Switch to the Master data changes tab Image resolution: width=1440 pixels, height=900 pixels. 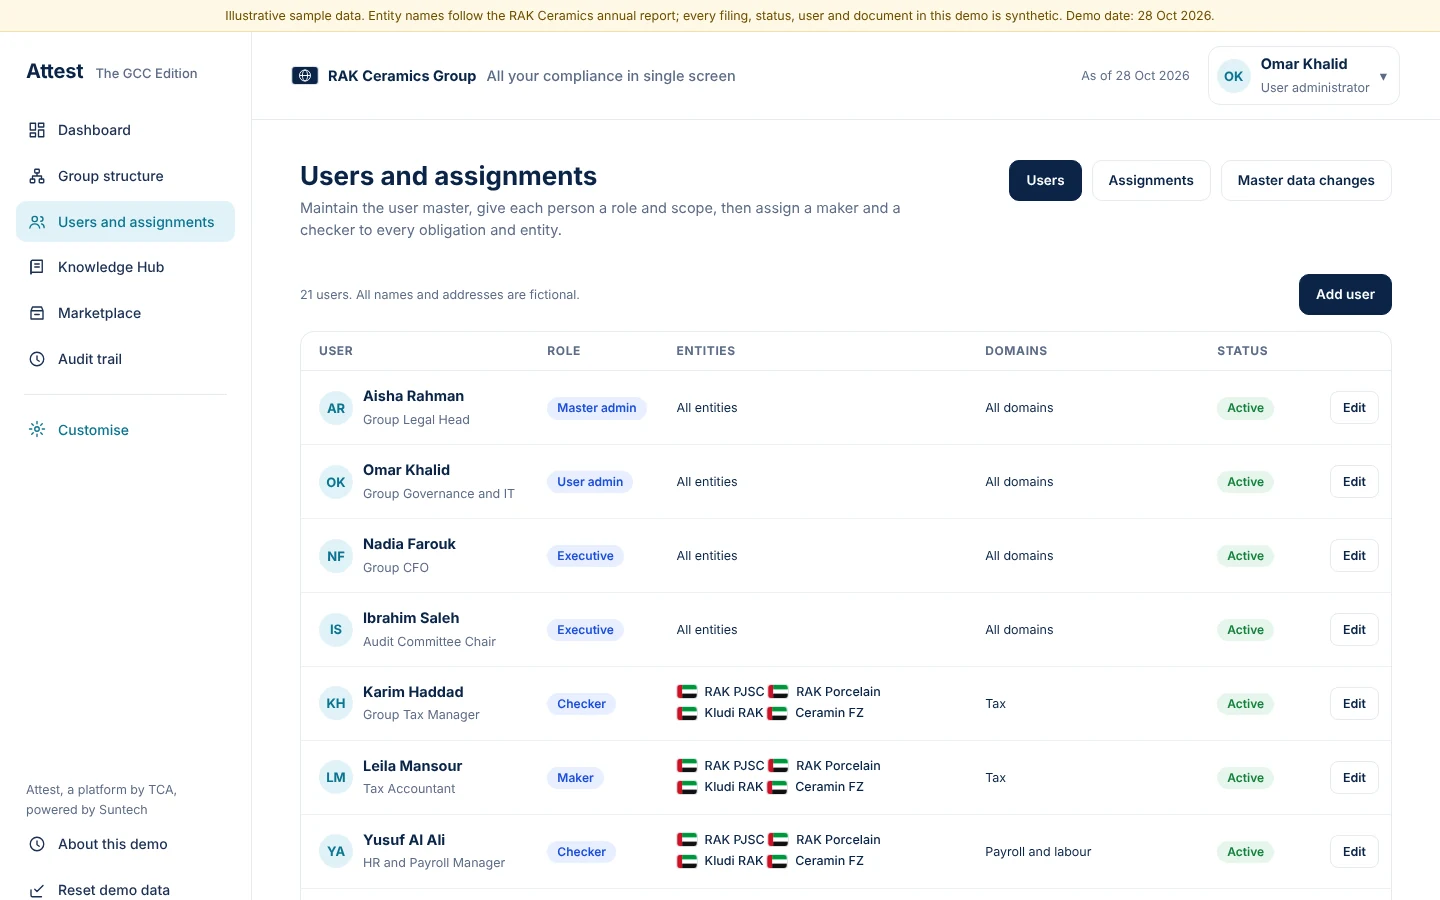[1306, 181]
